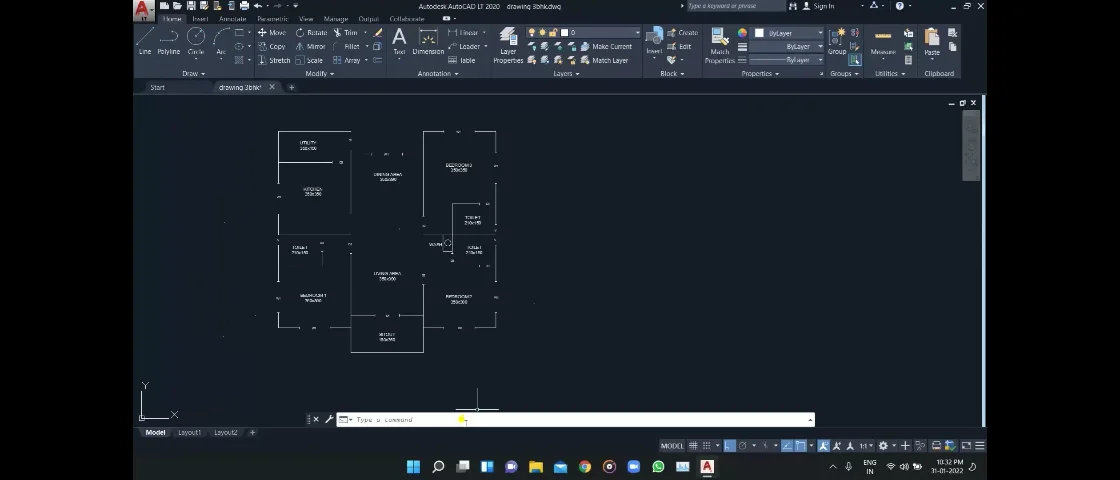This screenshot has width=1120, height=480.
Task: Switch to the Start file tab
Action: pos(157,87)
